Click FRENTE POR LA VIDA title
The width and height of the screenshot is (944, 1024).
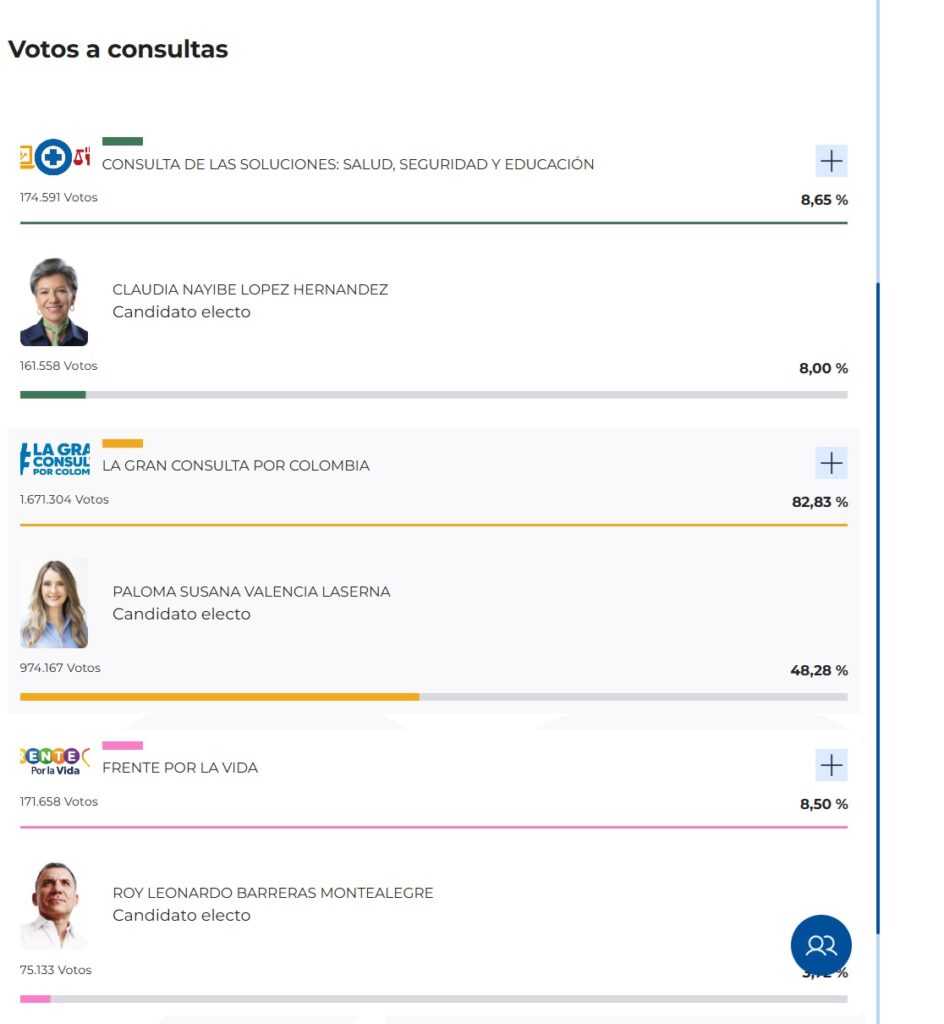point(180,768)
